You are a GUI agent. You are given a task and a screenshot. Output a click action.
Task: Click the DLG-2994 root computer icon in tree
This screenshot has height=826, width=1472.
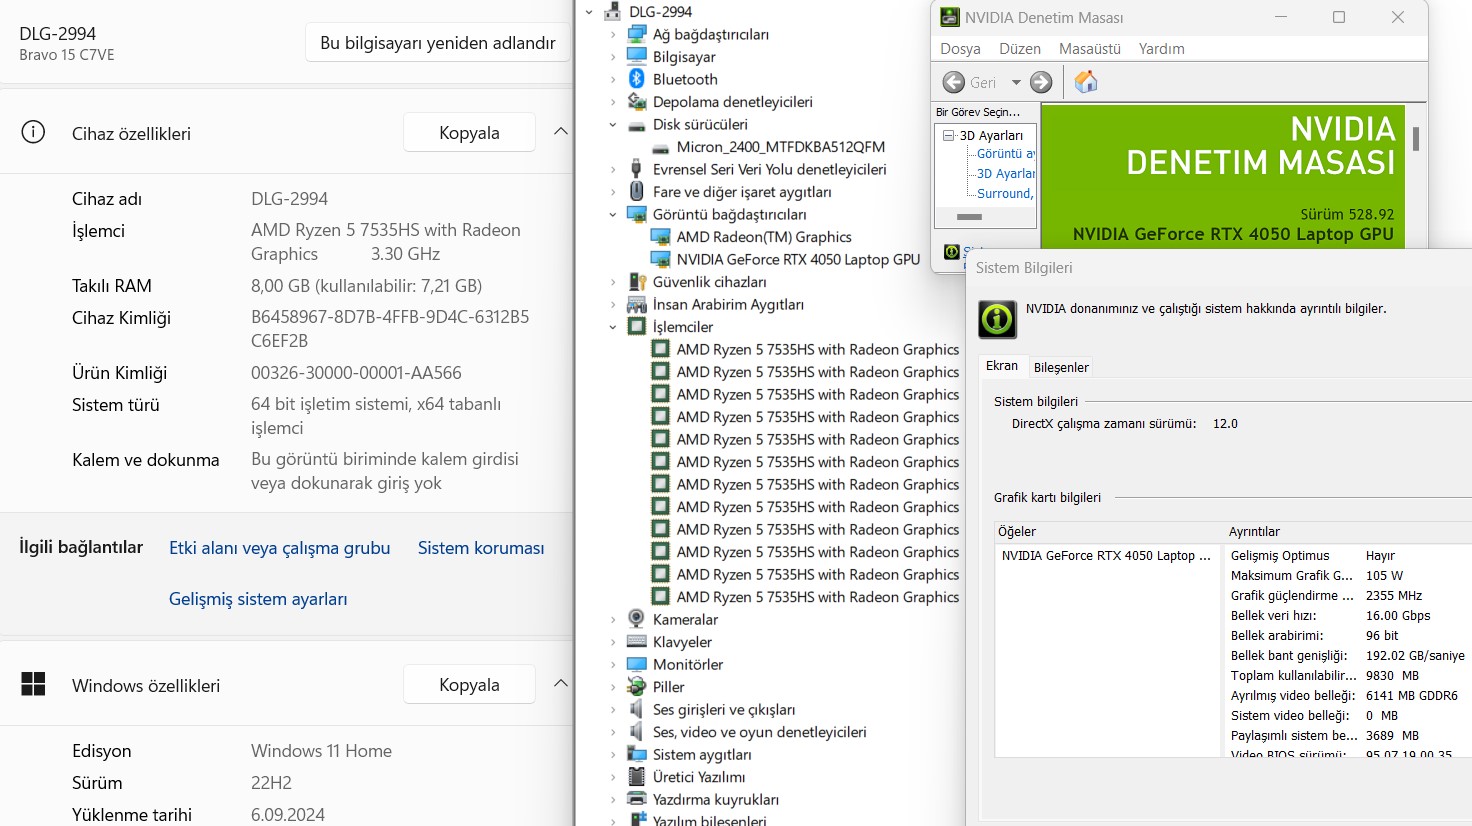612,12
